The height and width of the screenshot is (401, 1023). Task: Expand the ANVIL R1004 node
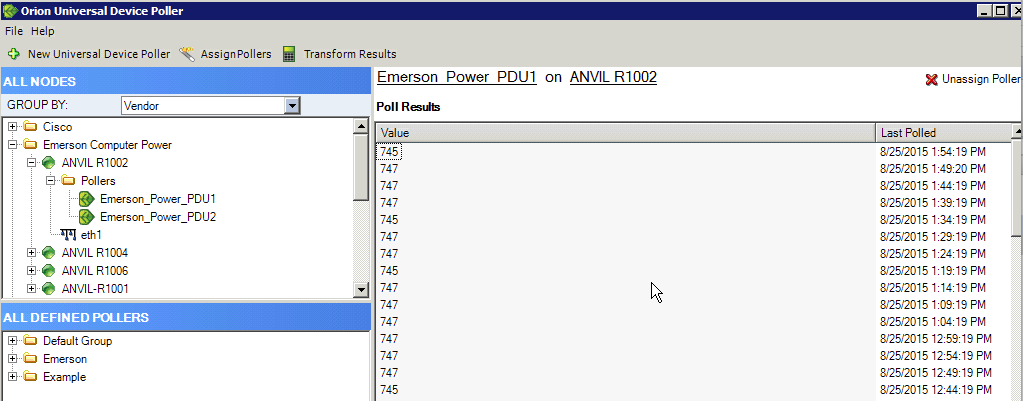pos(31,252)
